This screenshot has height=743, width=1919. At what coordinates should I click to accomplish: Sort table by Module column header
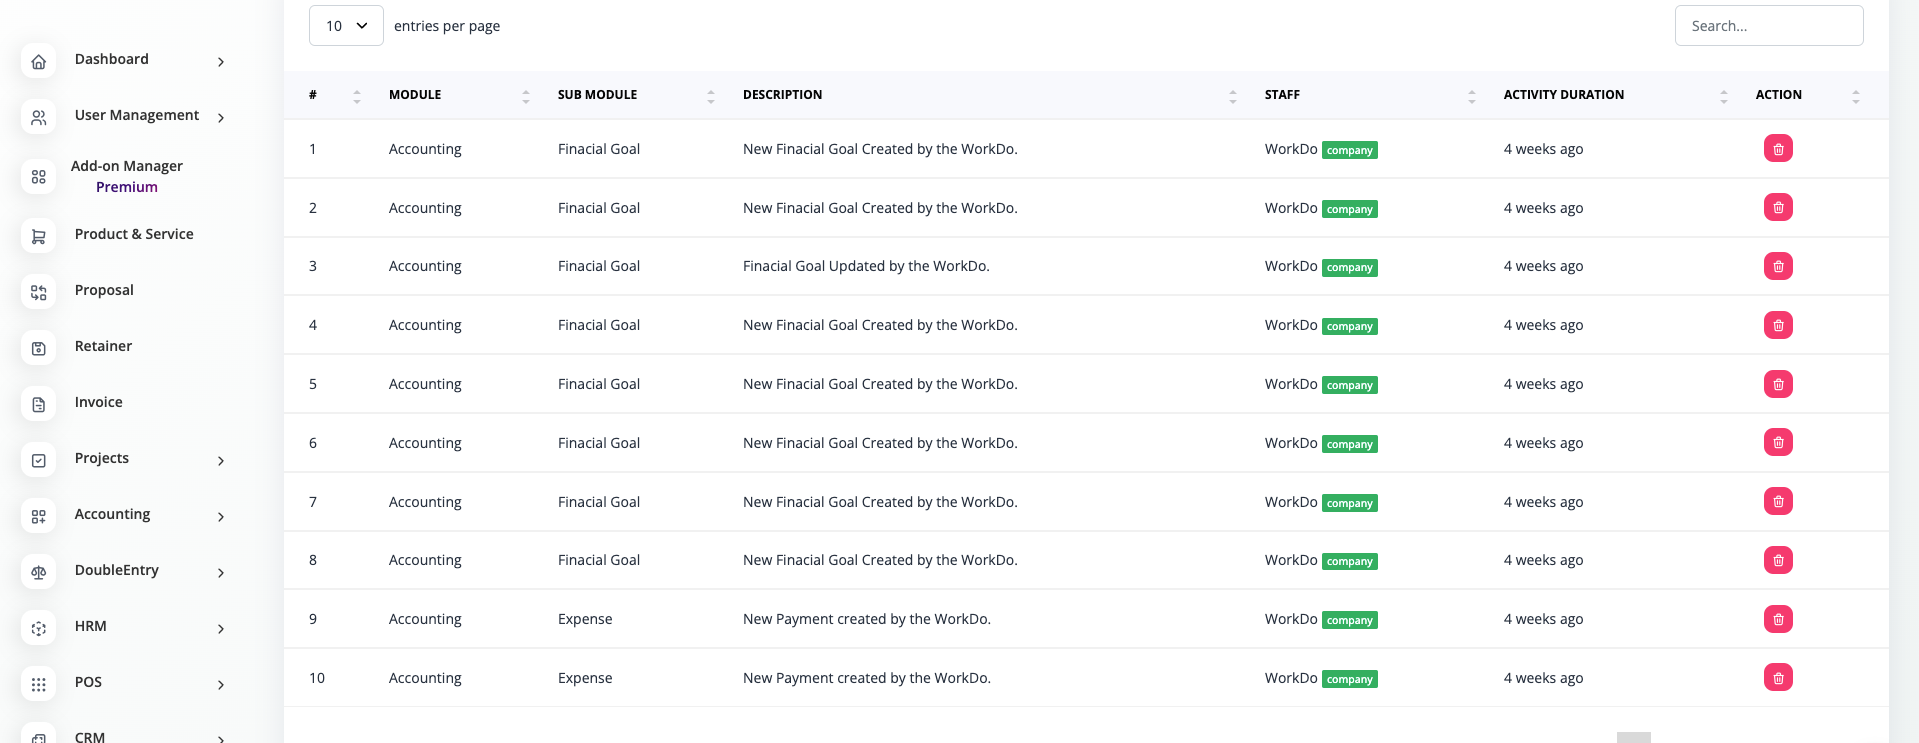pyautogui.click(x=415, y=95)
